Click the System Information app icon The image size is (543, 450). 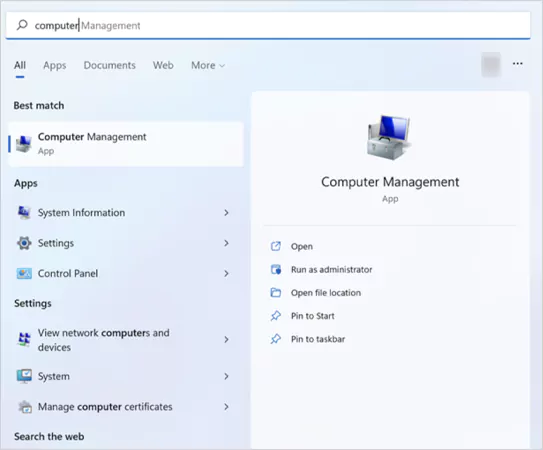pos(24,212)
